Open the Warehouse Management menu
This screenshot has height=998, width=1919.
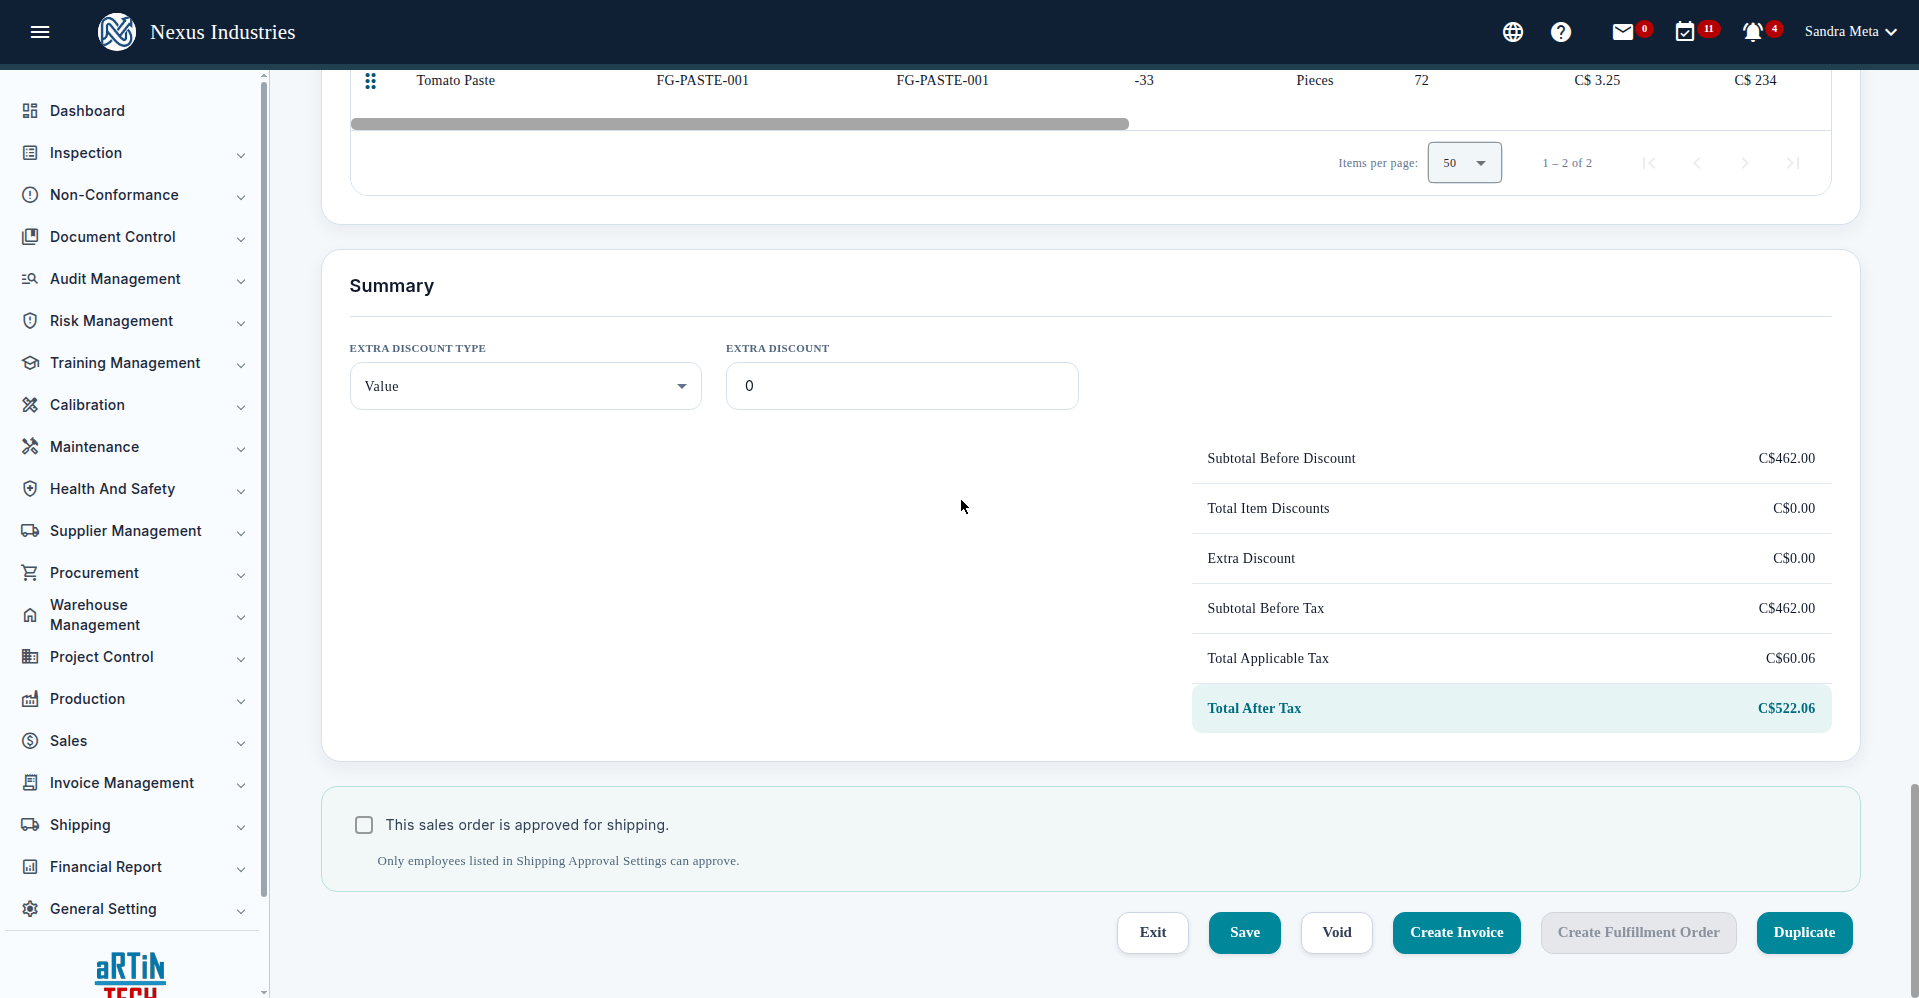pyautogui.click(x=133, y=615)
